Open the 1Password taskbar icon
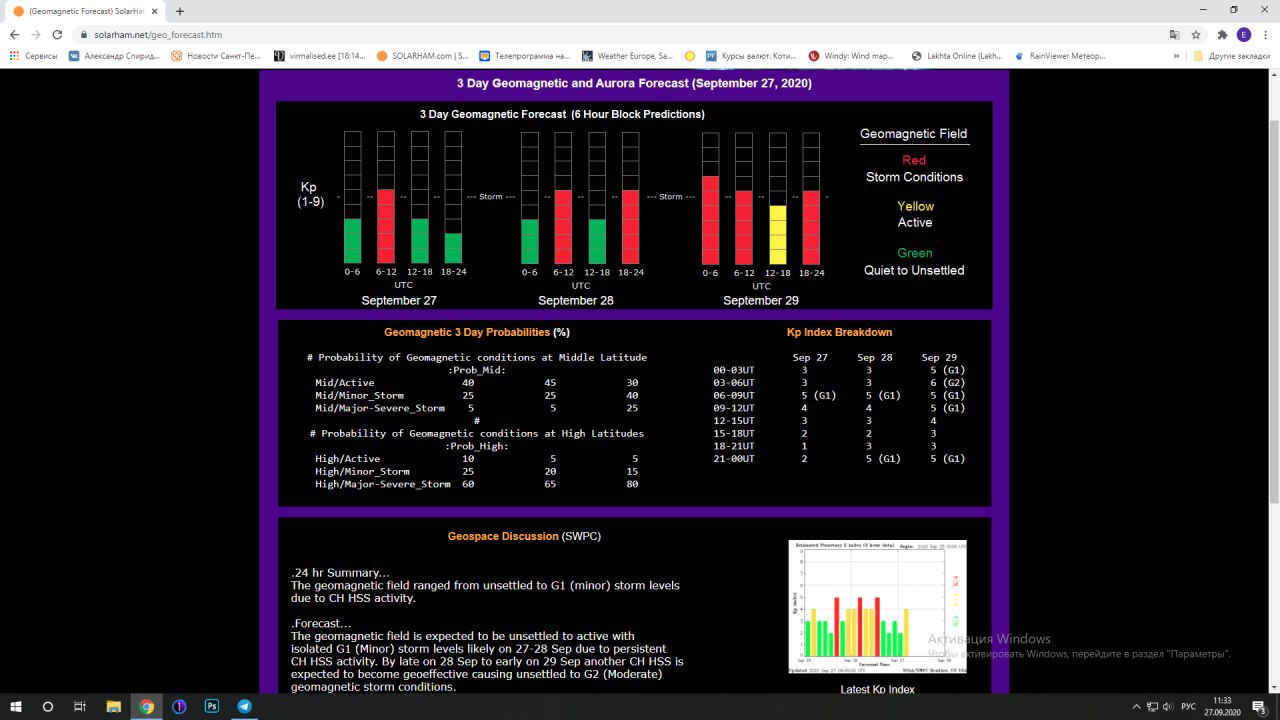Viewport: 1280px width, 720px height. pyautogui.click(x=179, y=706)
